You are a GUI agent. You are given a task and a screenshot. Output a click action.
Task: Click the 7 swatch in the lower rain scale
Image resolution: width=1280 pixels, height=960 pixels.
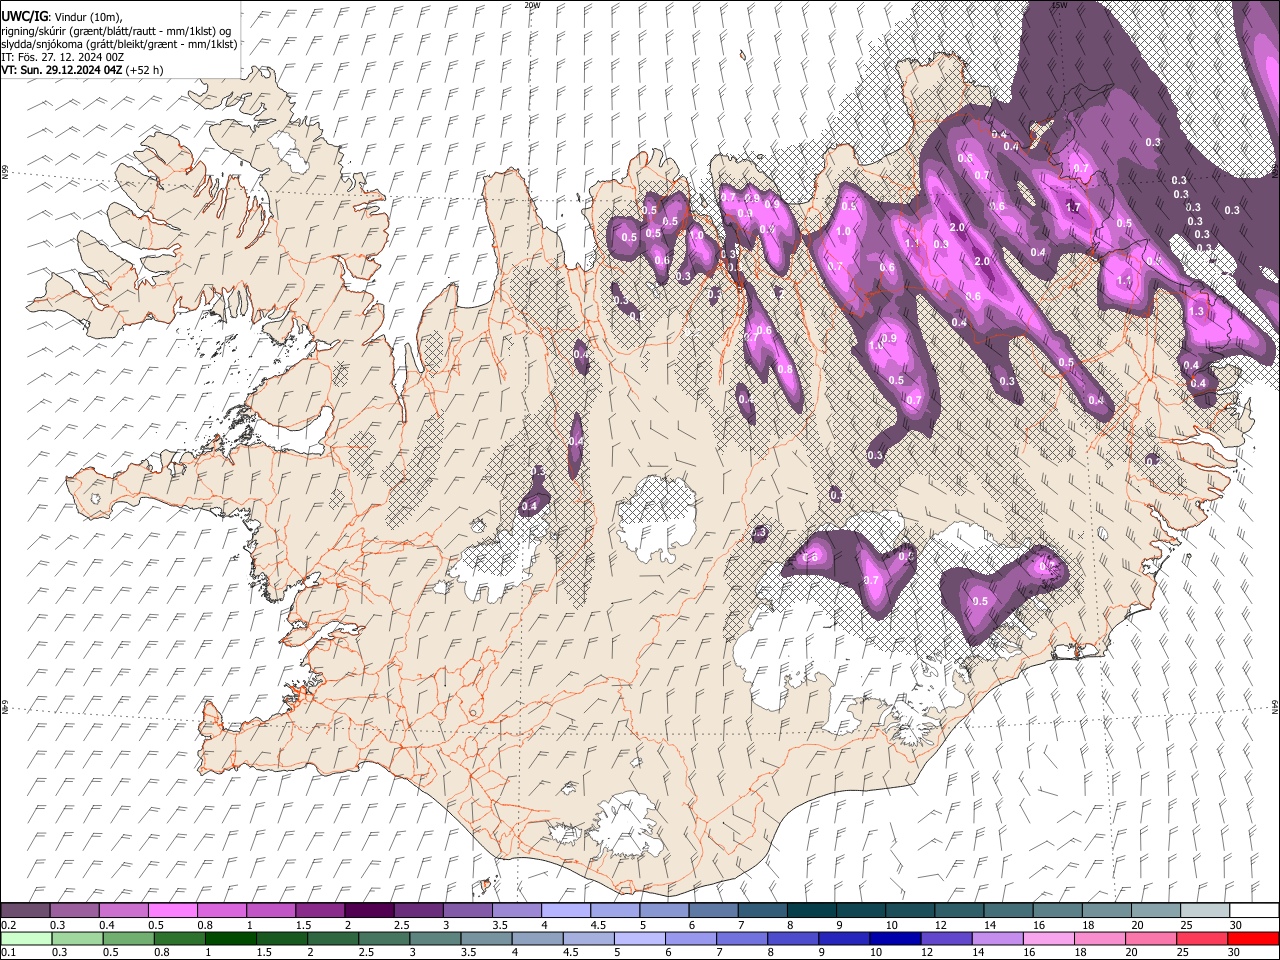(742, 938)
